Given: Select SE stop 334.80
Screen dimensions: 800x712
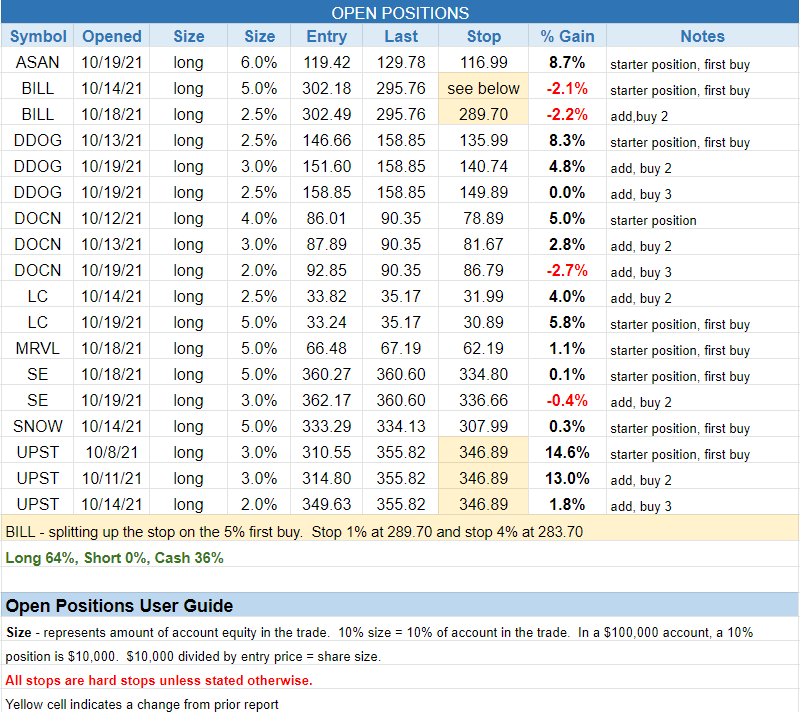Looking at the screenshot, I should coord(484,374).
